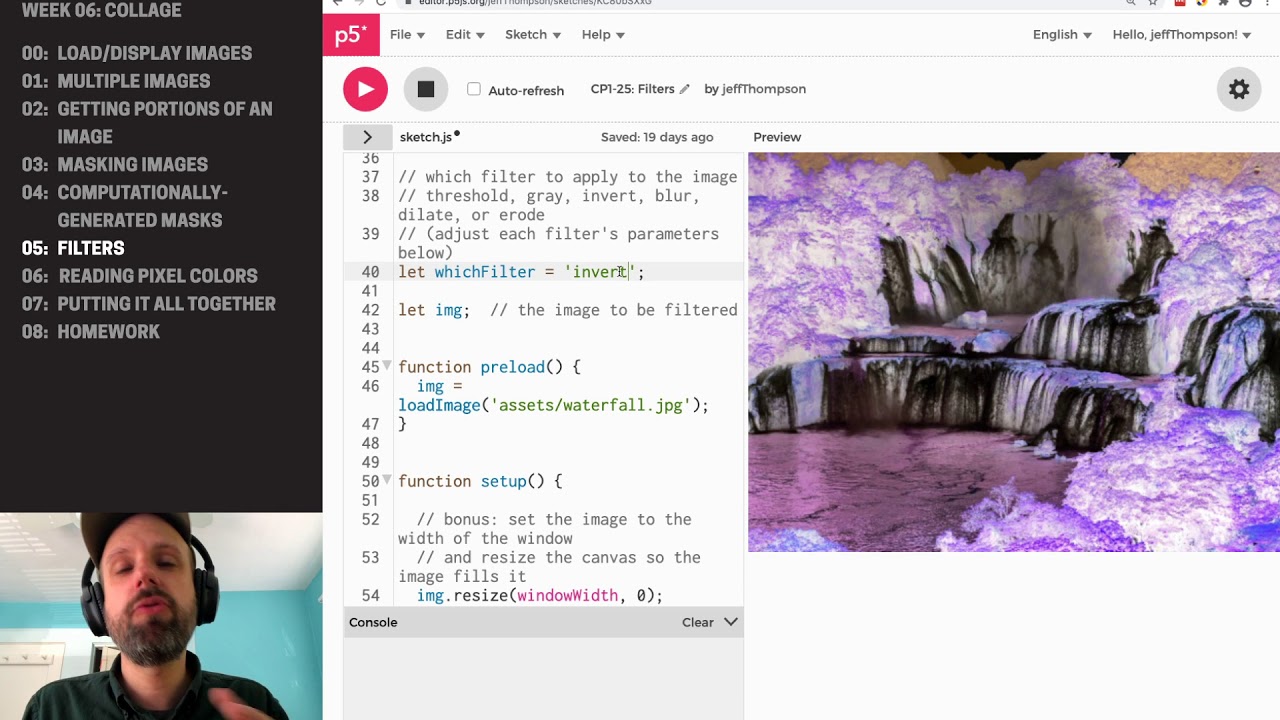Click the p5* logo home icon
Viewport: 1280px width, 720px height.
pos(351,35)
